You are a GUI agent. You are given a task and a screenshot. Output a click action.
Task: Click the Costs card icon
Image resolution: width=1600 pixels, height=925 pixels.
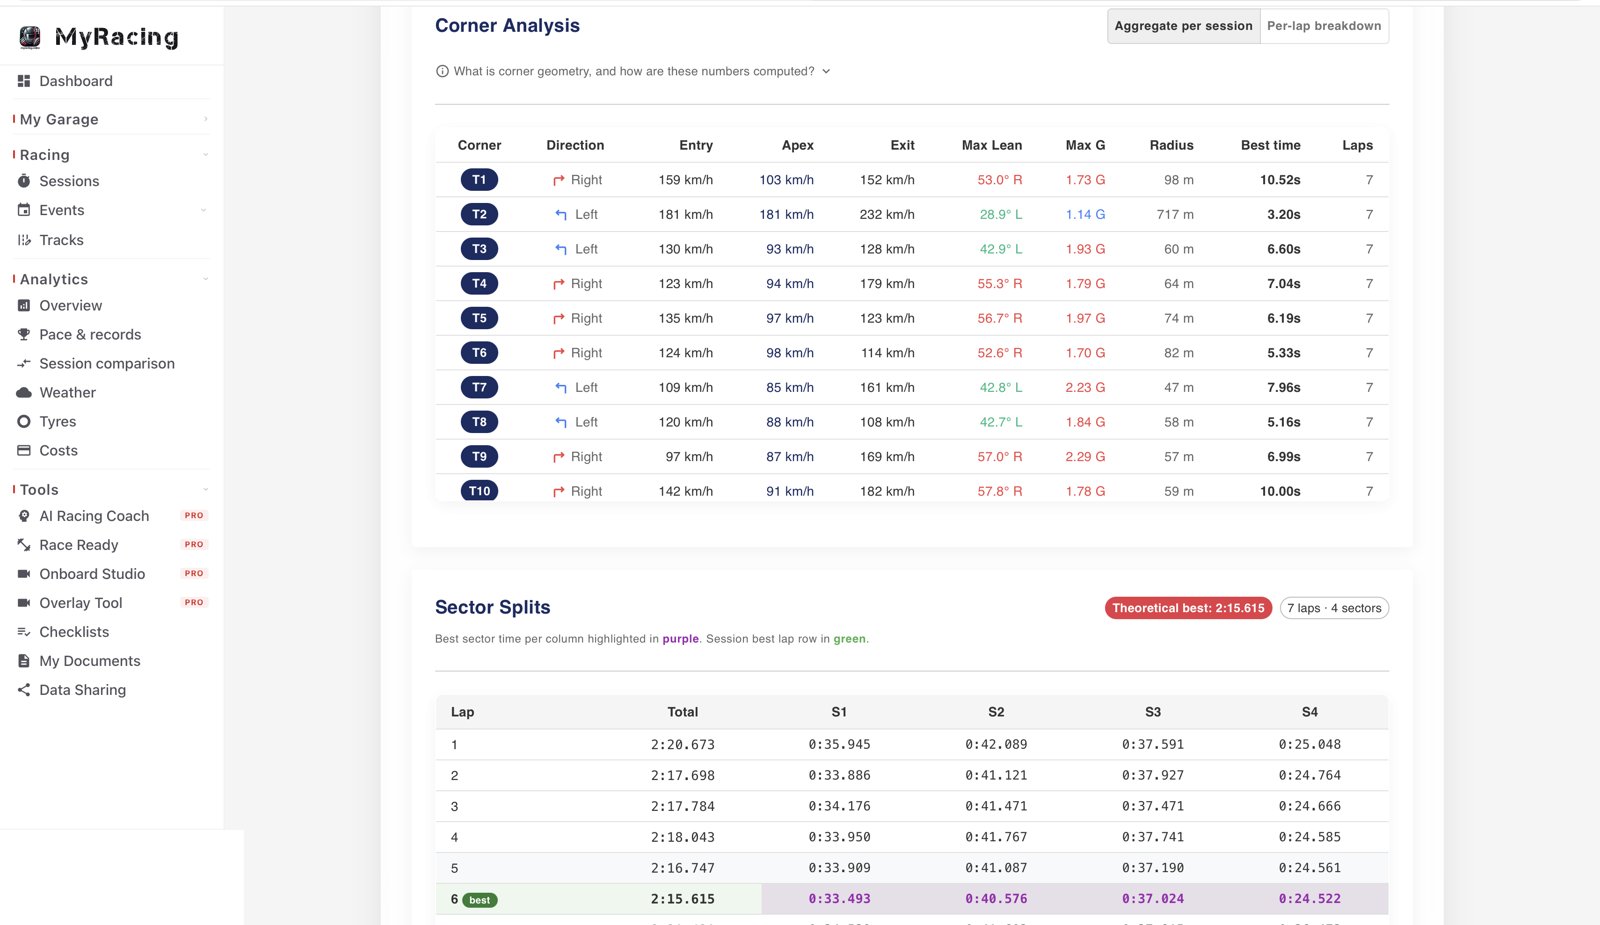coord(24,451)
